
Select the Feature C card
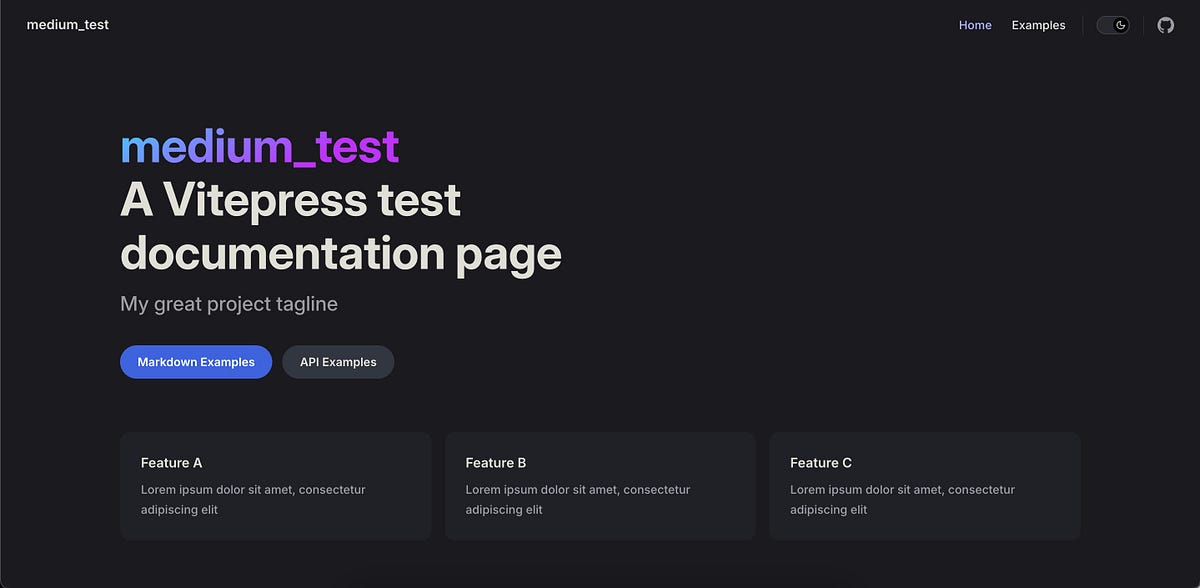pyautogui.click(x=924, y=486)
